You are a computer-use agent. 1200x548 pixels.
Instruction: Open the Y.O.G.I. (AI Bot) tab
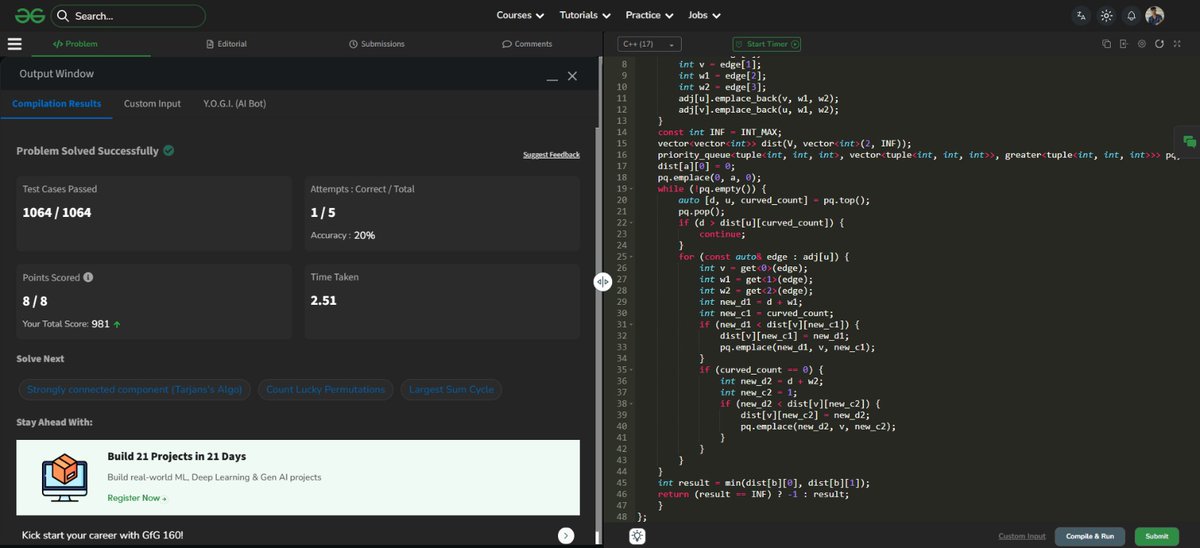pyautogui.click(x=234, y=104)
